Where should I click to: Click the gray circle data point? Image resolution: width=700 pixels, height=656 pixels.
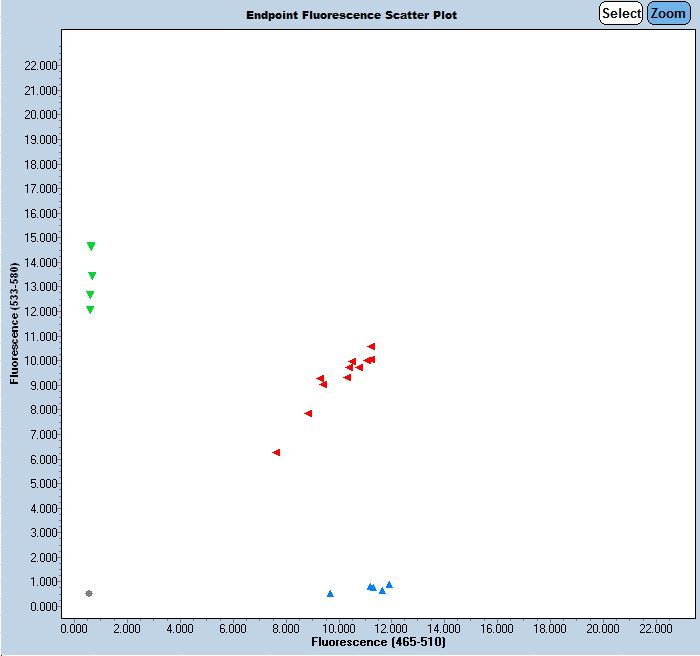pos(89,593)
